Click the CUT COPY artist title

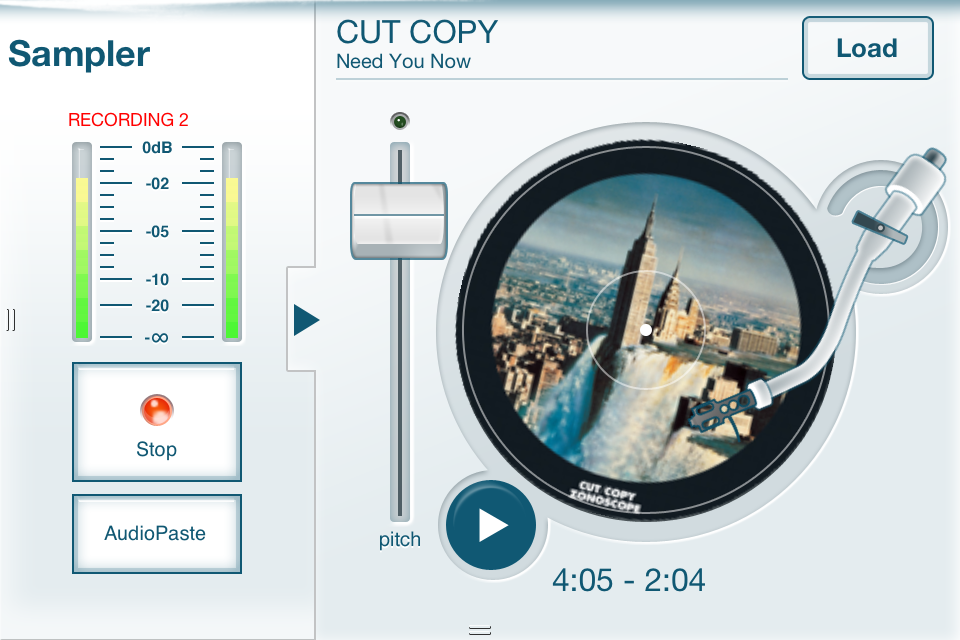417,32
